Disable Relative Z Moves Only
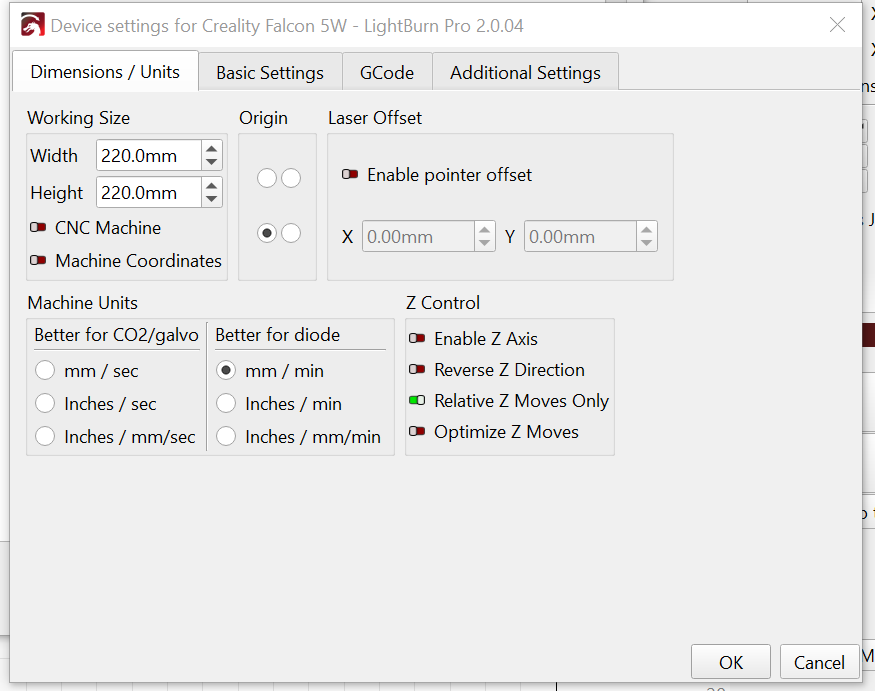 [x=417, y=401]
